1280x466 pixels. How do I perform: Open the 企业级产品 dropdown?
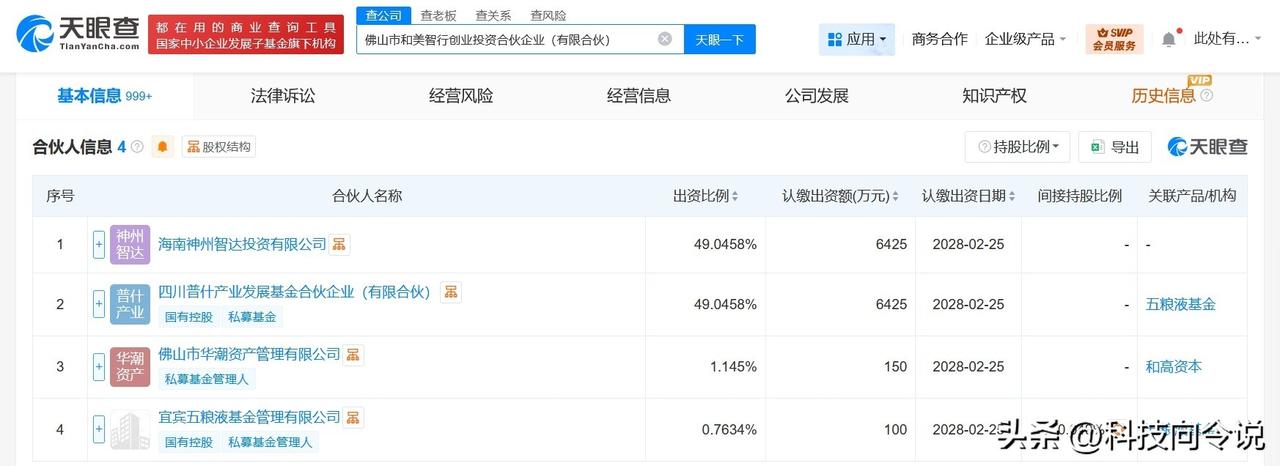[1025, 39]
